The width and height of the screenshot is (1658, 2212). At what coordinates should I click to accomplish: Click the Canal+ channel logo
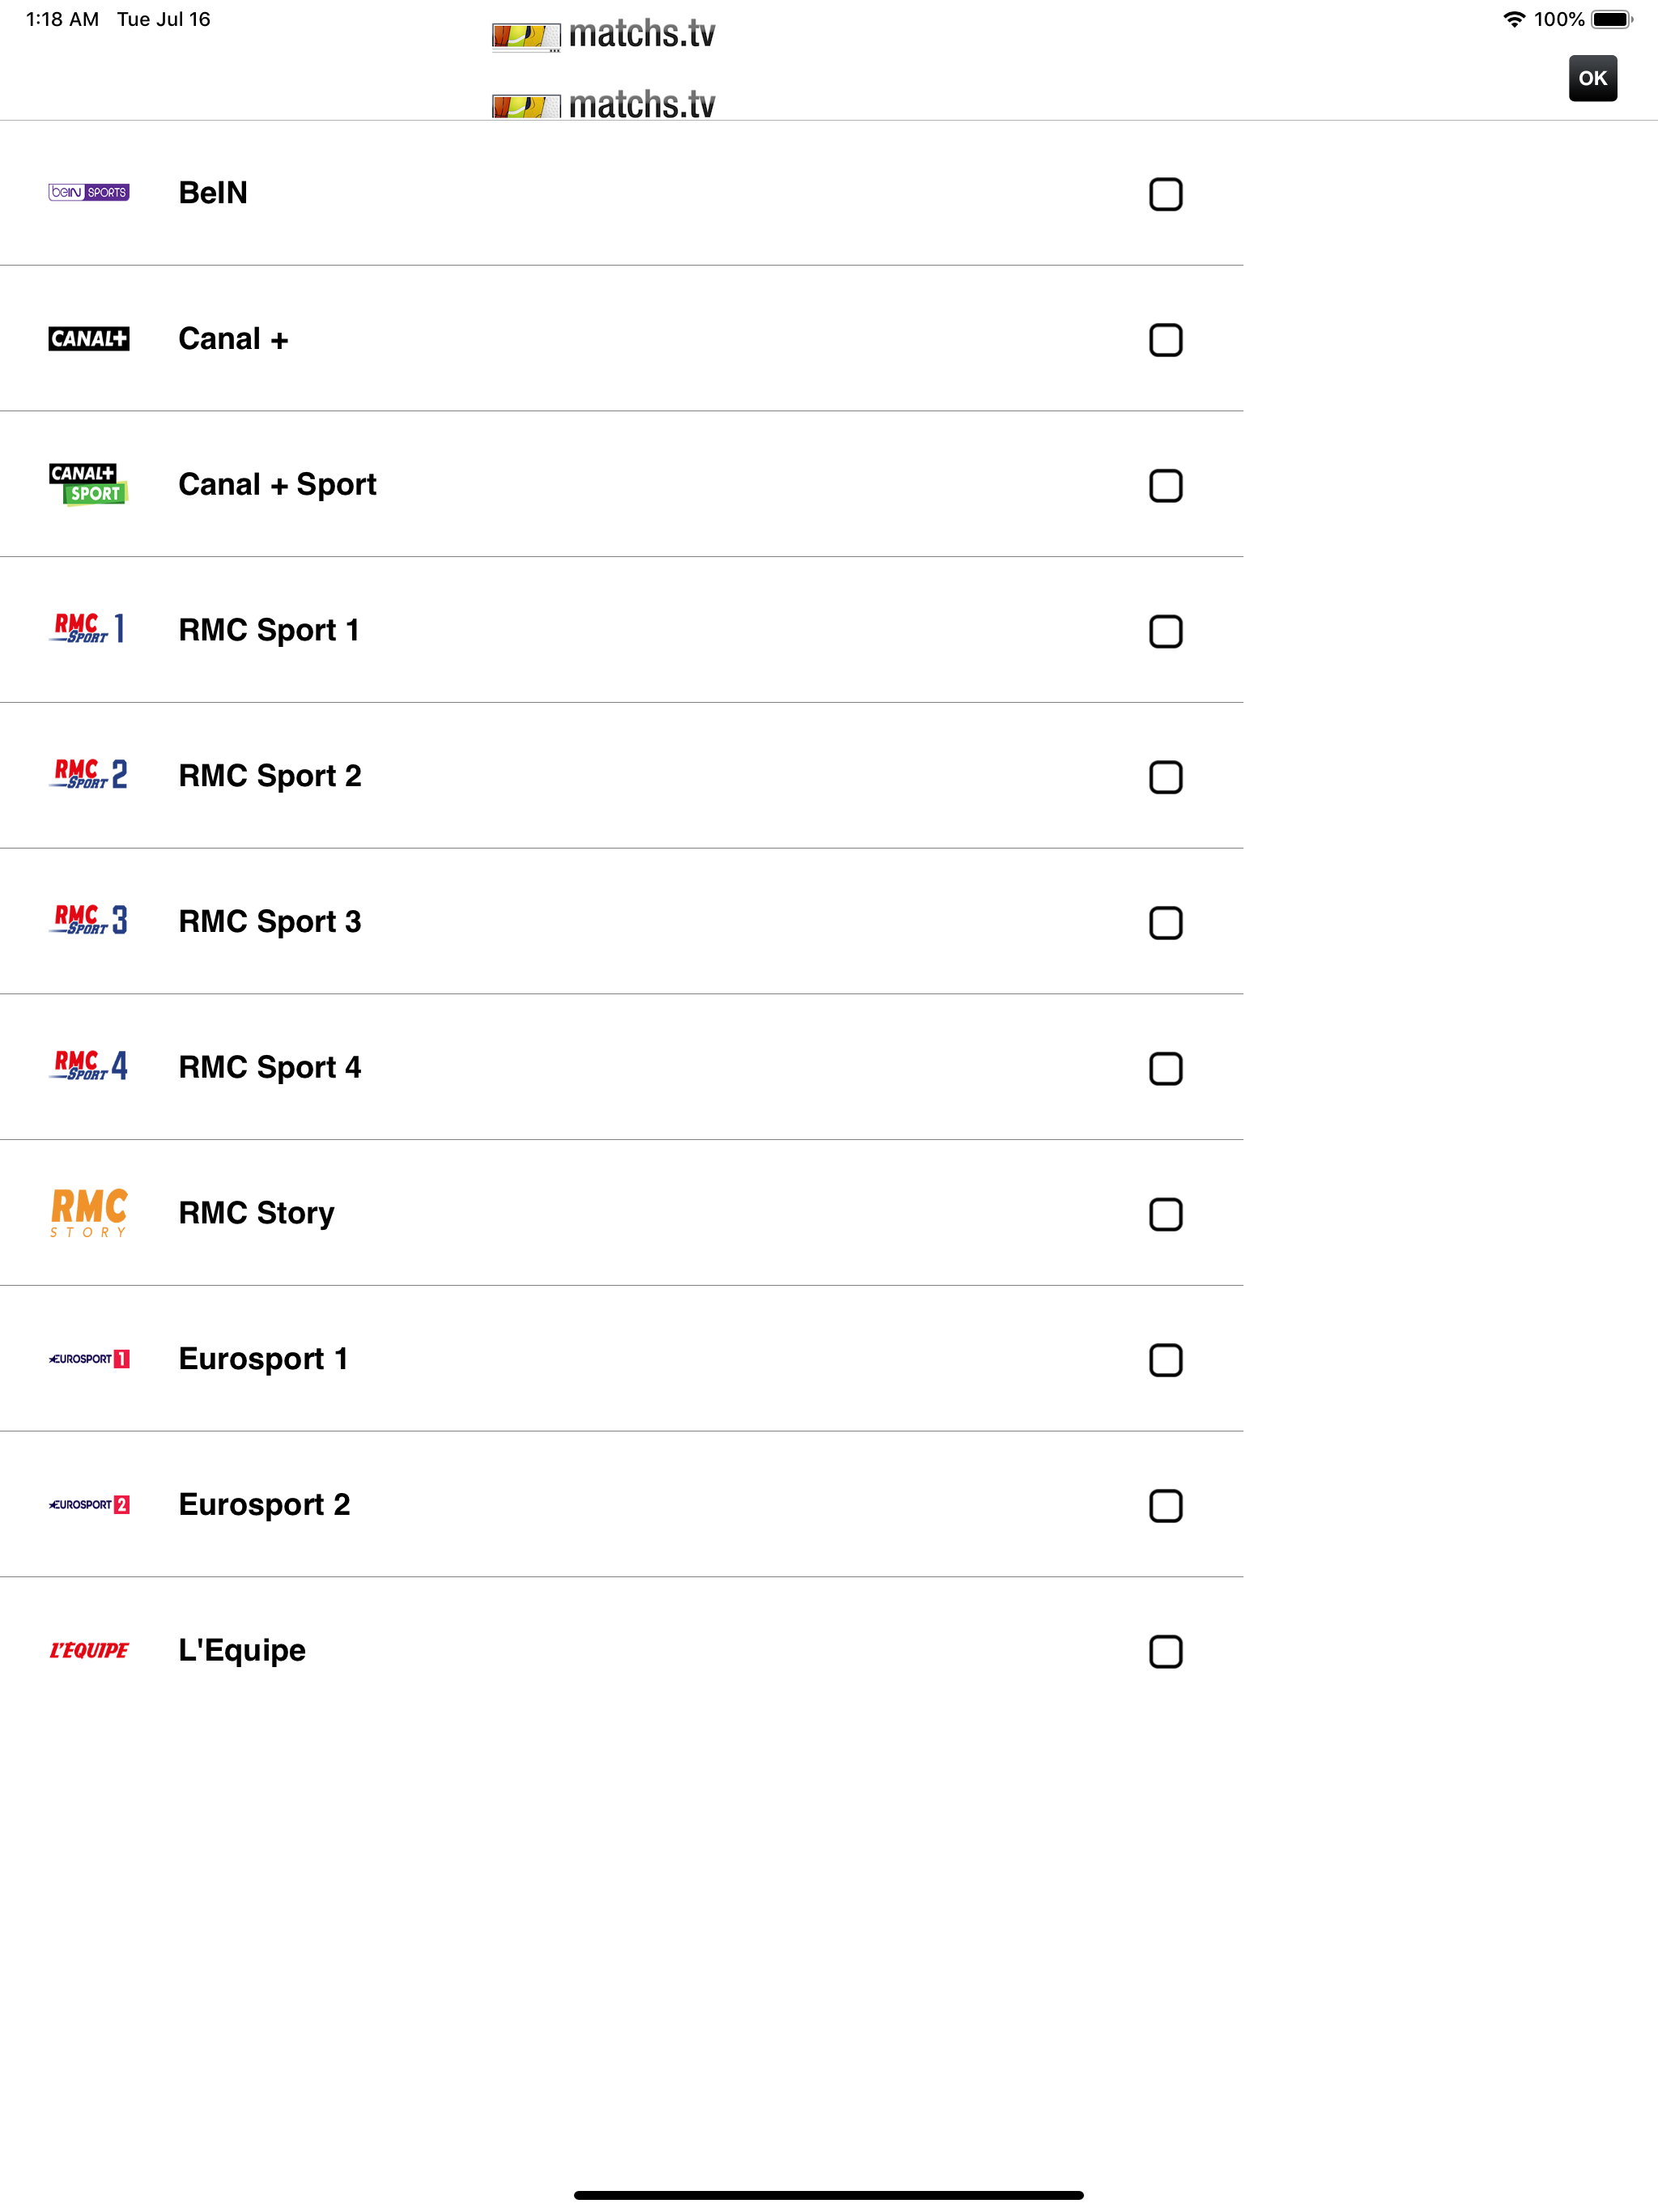tap(89, 339)
